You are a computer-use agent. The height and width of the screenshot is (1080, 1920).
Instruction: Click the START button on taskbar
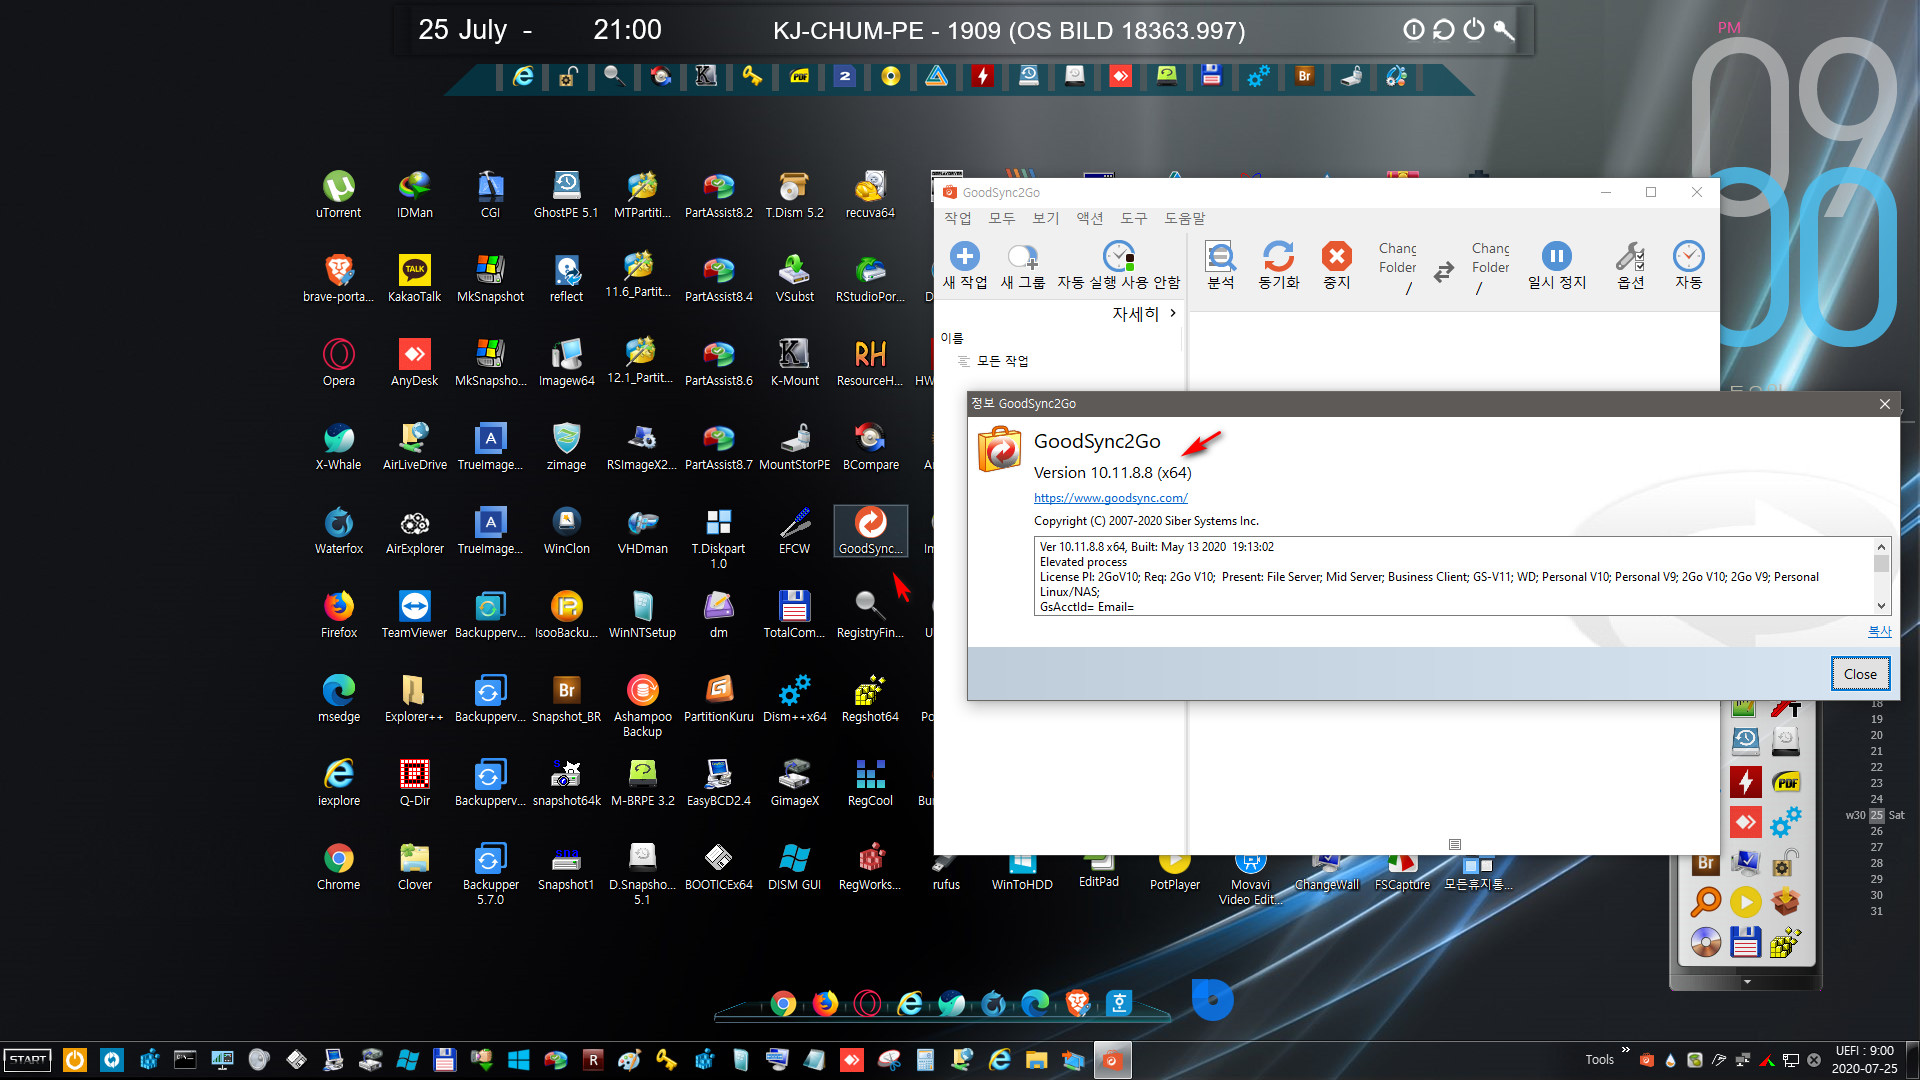pyautogui.click(x=28, y=1060)
